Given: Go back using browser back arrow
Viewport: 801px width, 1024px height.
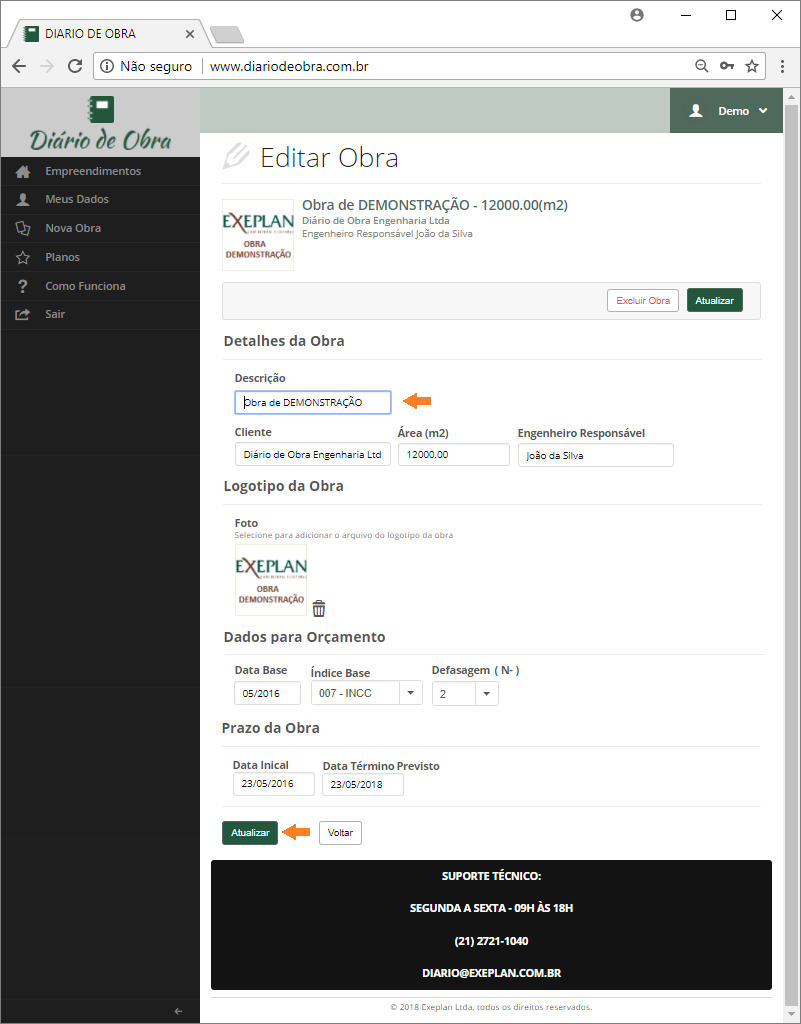Looking at the screenshot, I should coord(20,66).
